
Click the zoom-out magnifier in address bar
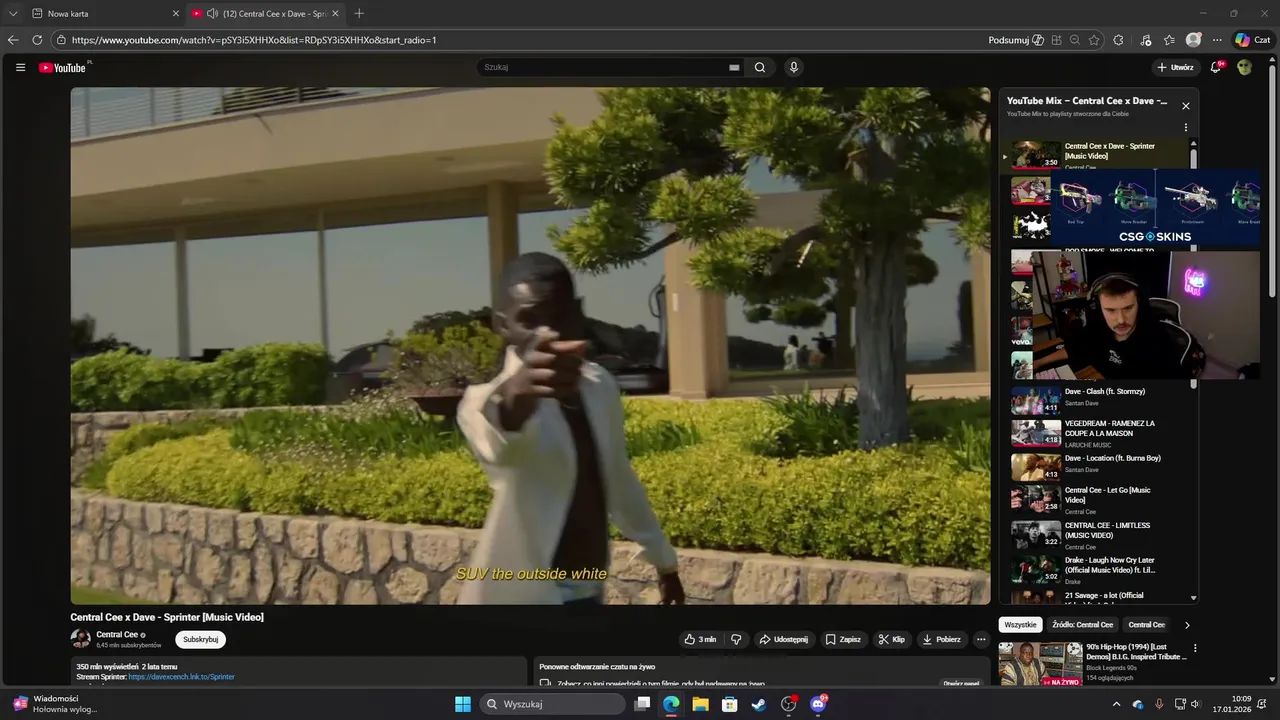(x=1074, y=40)
